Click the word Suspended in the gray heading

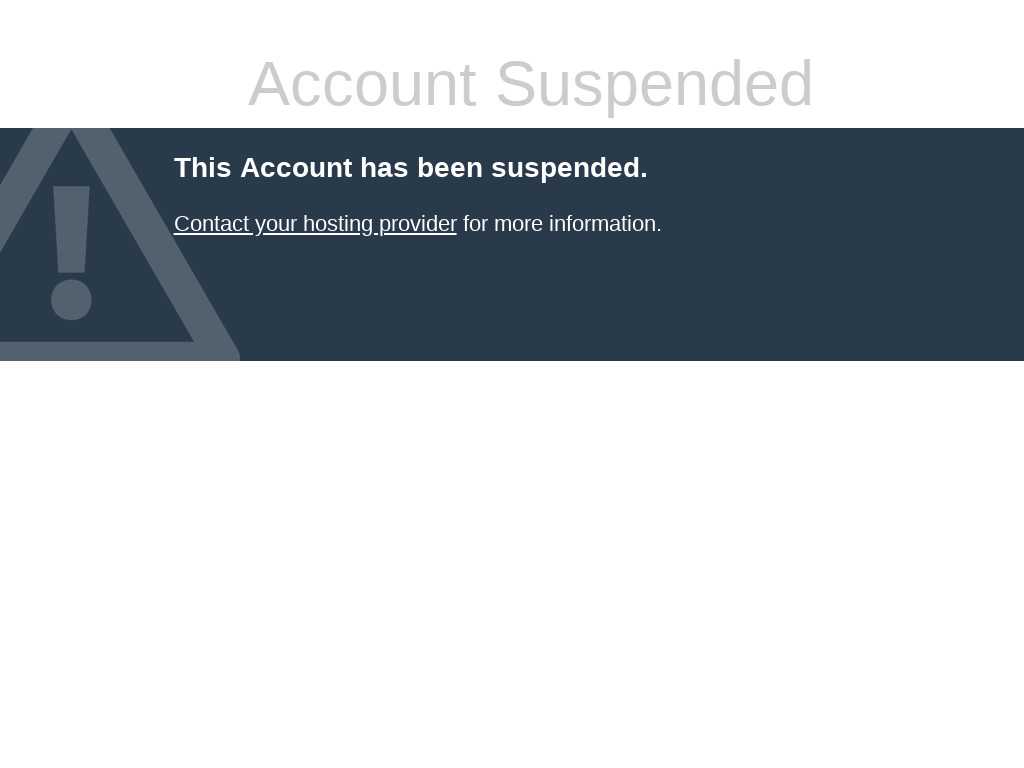pos(654,84)
